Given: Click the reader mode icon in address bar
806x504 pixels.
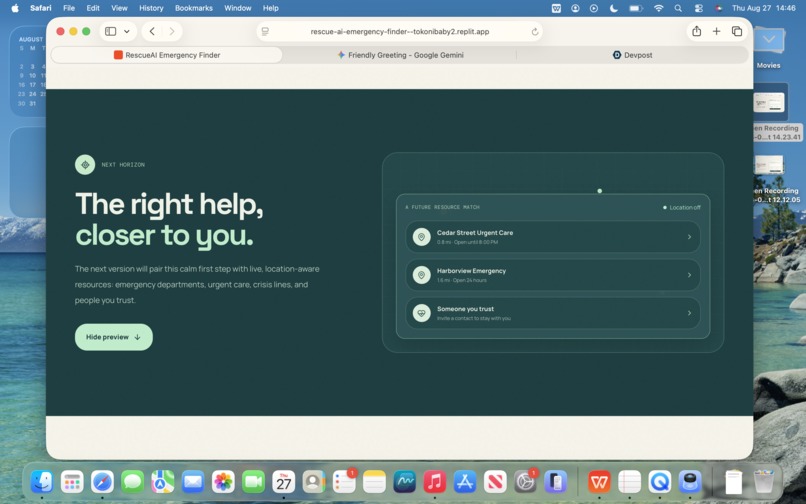Looking at the screenshot, I should (265, 31).
